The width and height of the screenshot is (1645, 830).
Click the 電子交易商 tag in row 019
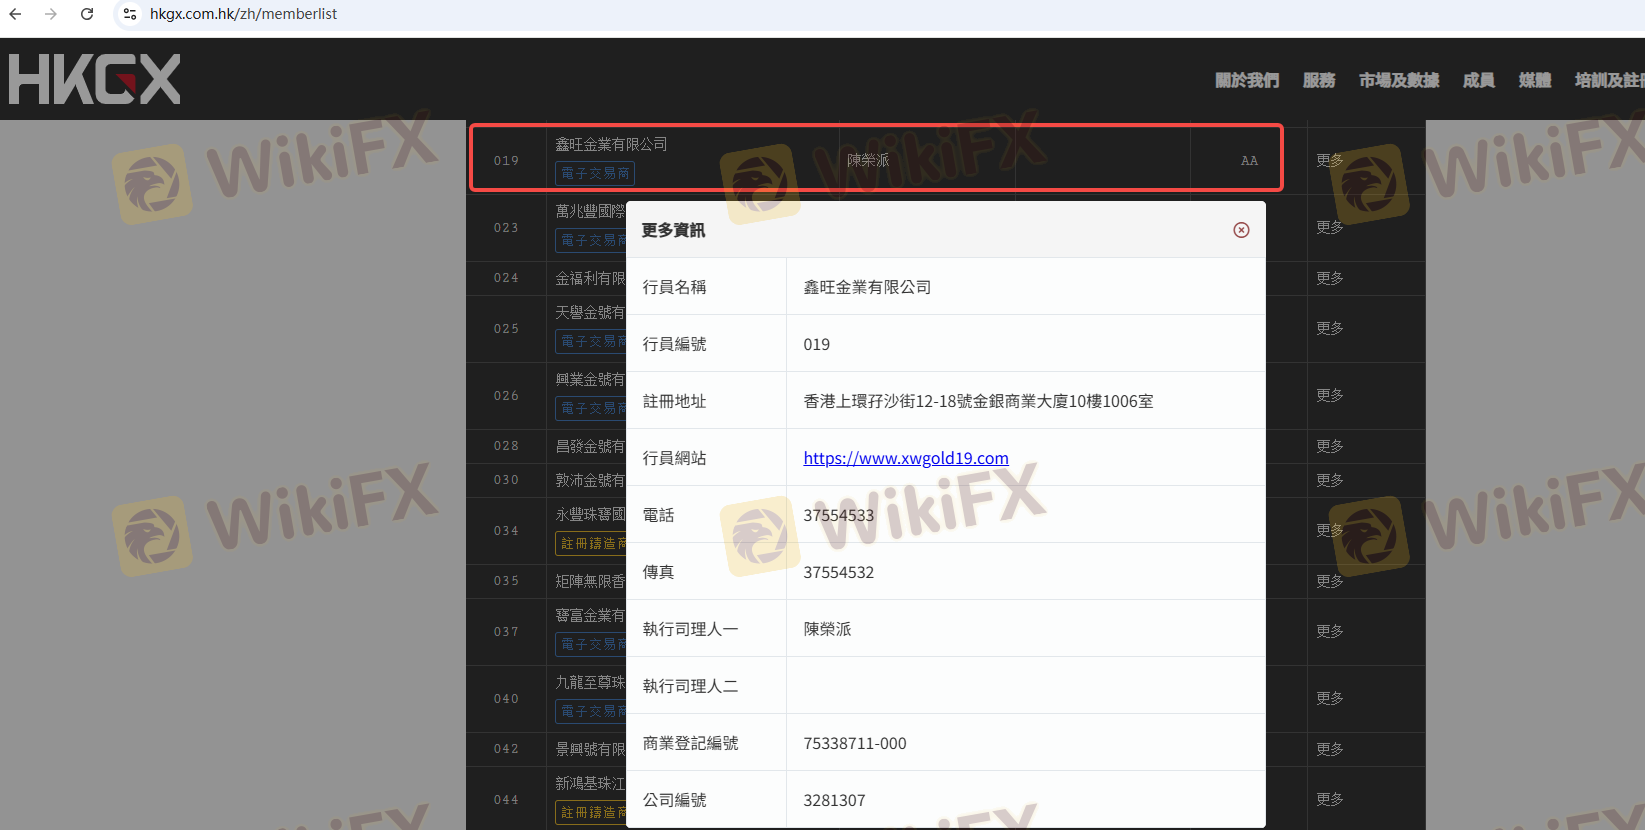(595, 174)
